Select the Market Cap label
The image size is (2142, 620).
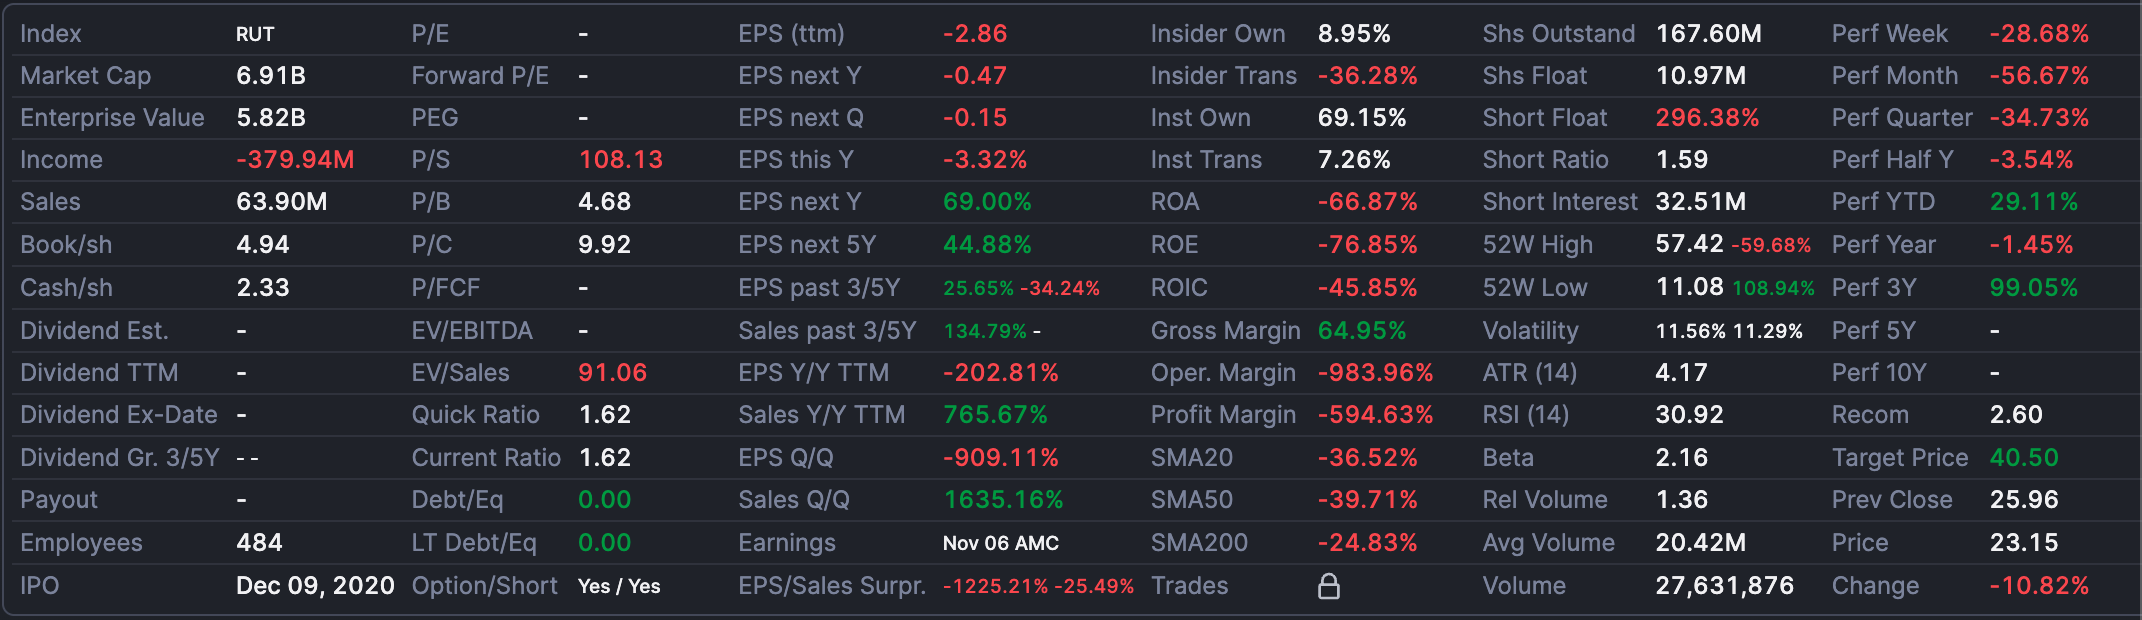point(86,76)
